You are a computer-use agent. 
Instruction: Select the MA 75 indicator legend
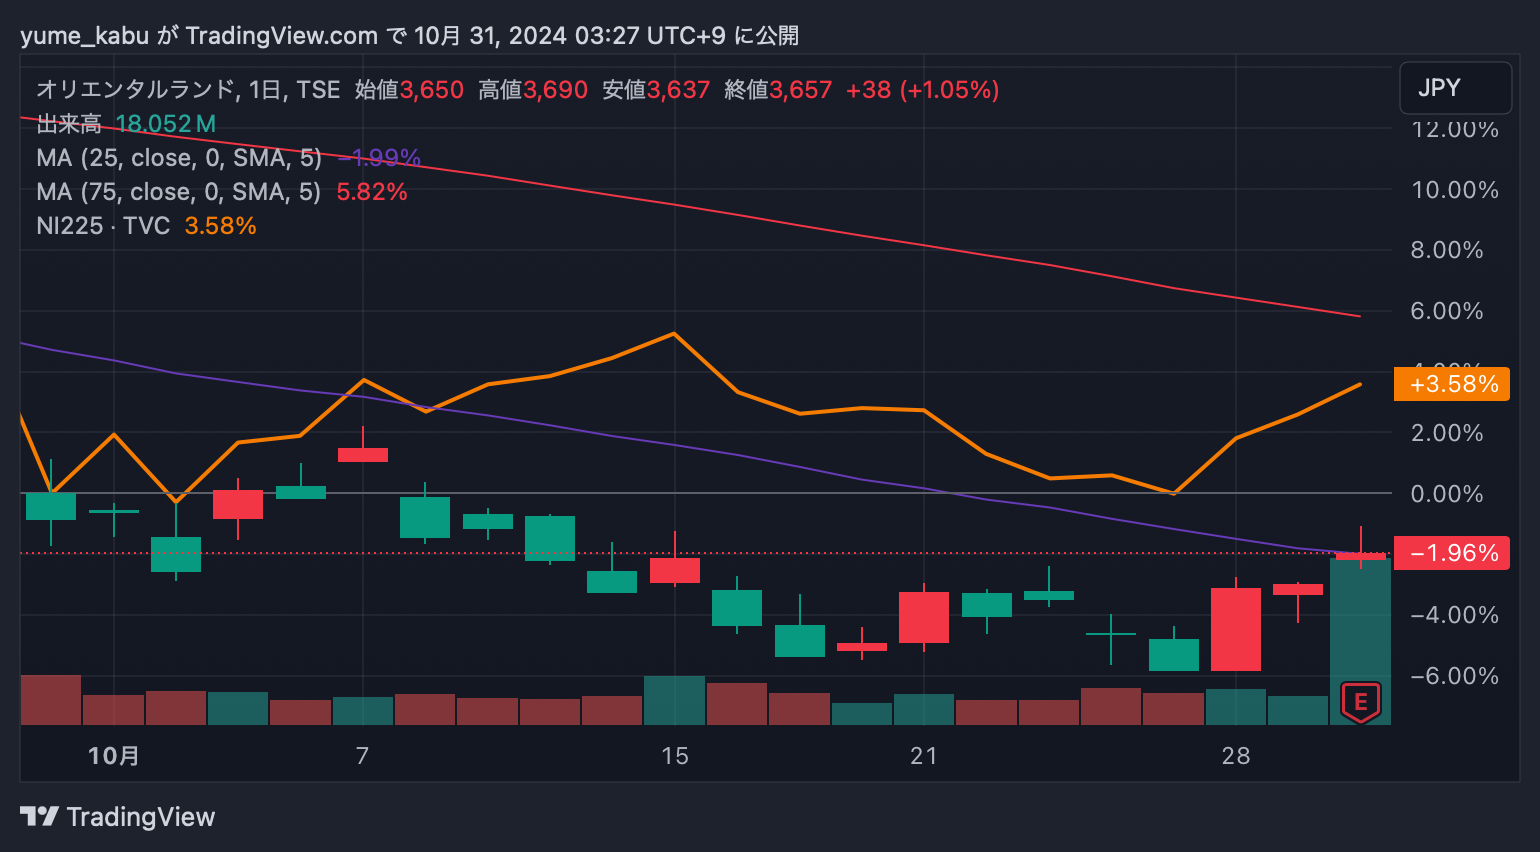point(179,192)
